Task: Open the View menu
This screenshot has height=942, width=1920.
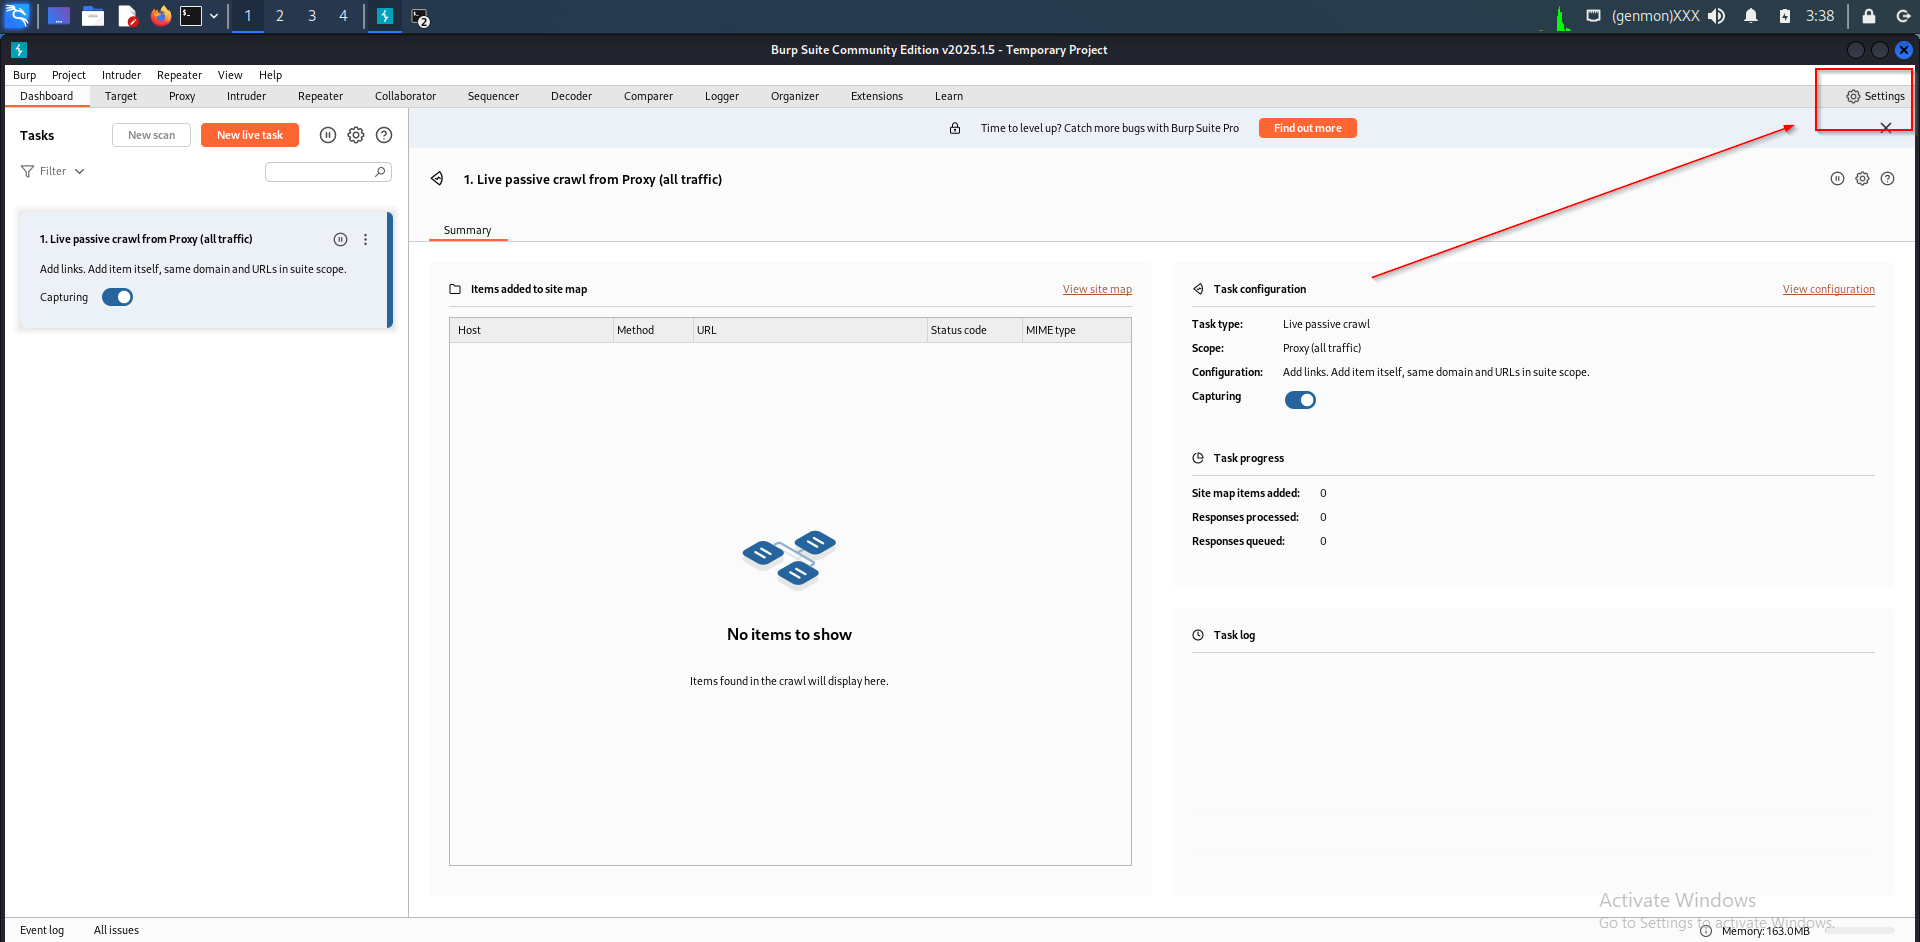Action: click(x=230, y=75)
